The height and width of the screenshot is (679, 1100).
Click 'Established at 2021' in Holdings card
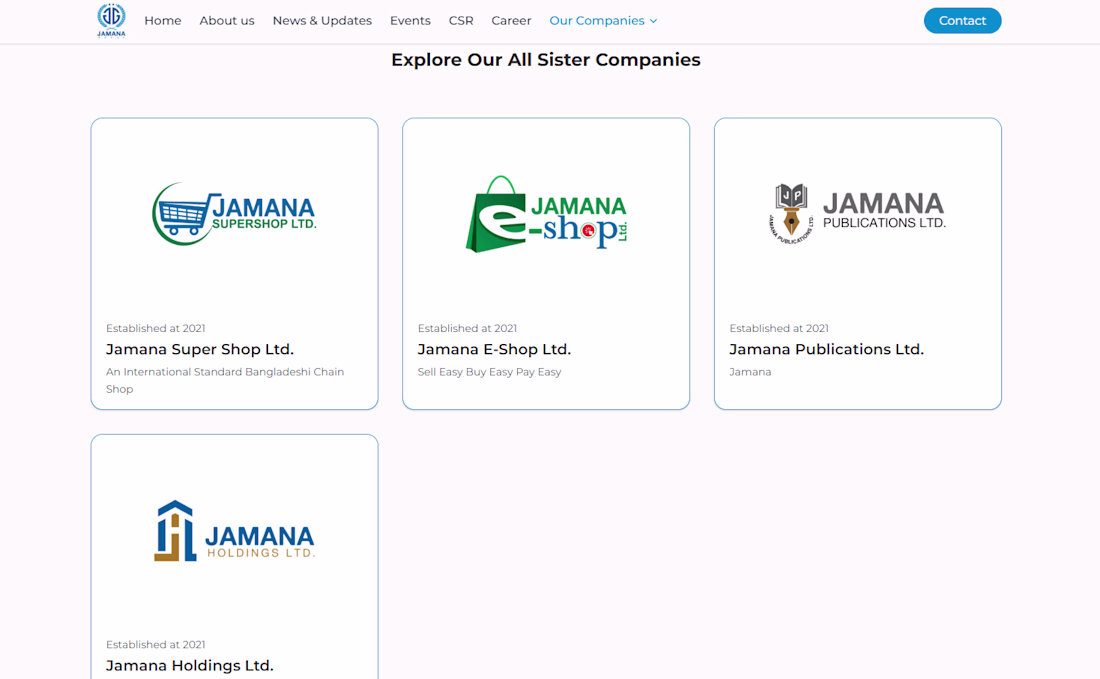(156, 645)
